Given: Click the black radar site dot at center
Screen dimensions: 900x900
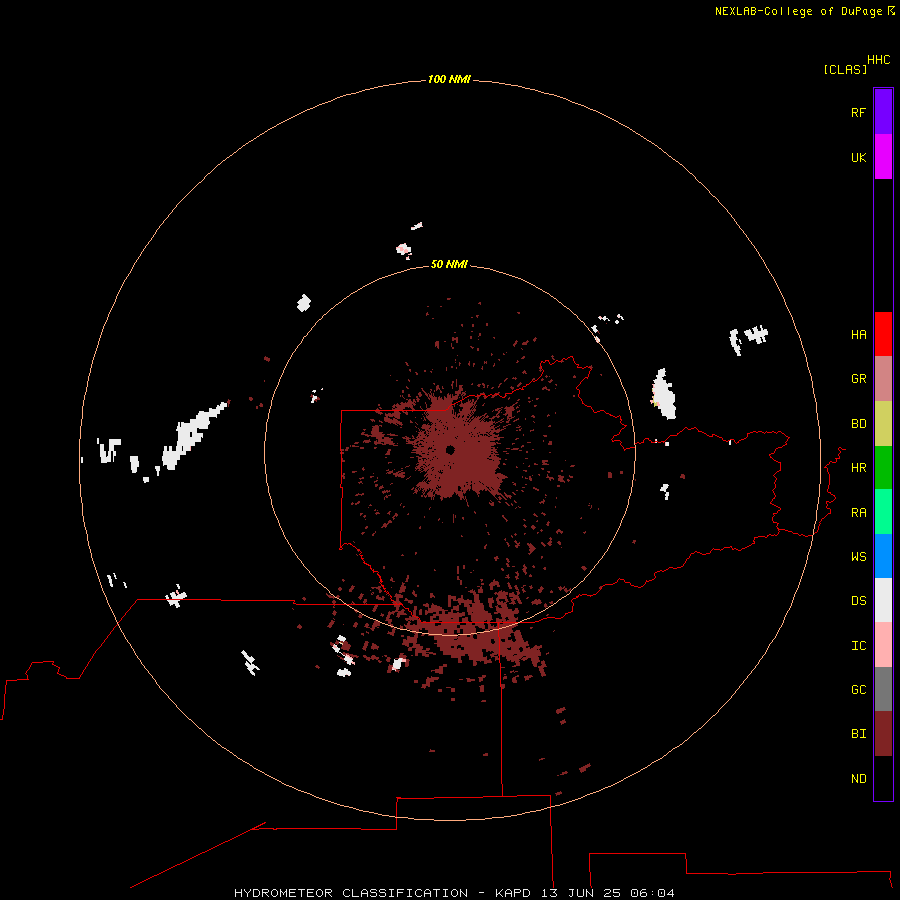Looking at the screenshot, I should pos(450,450).
